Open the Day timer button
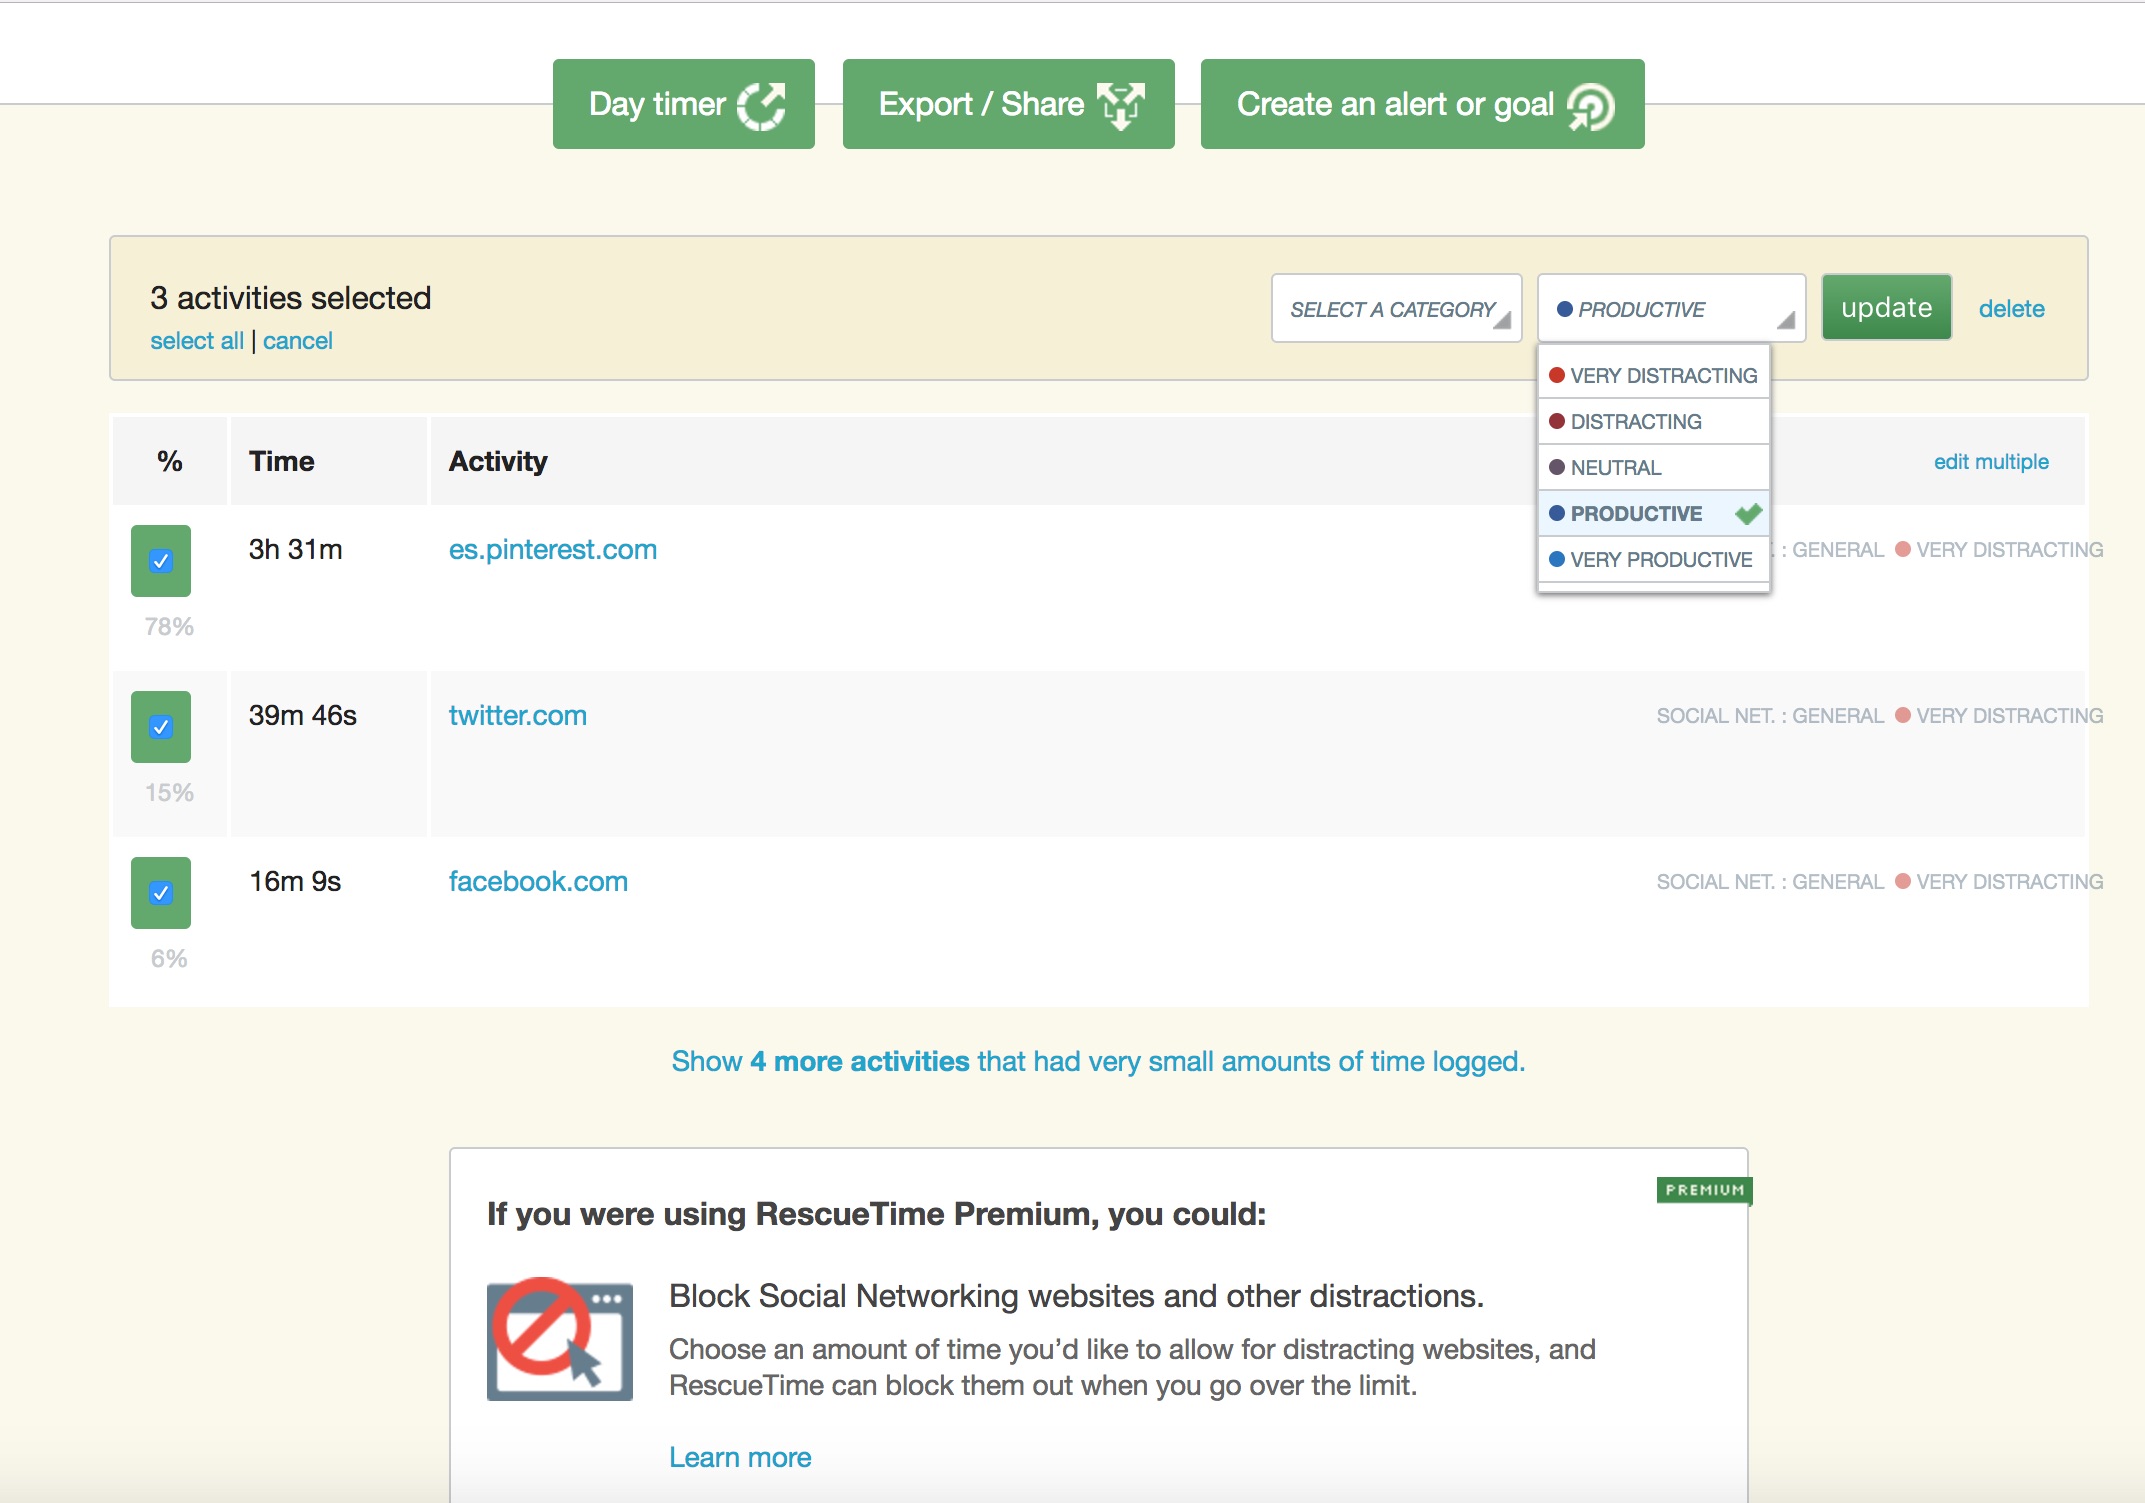 684,104
